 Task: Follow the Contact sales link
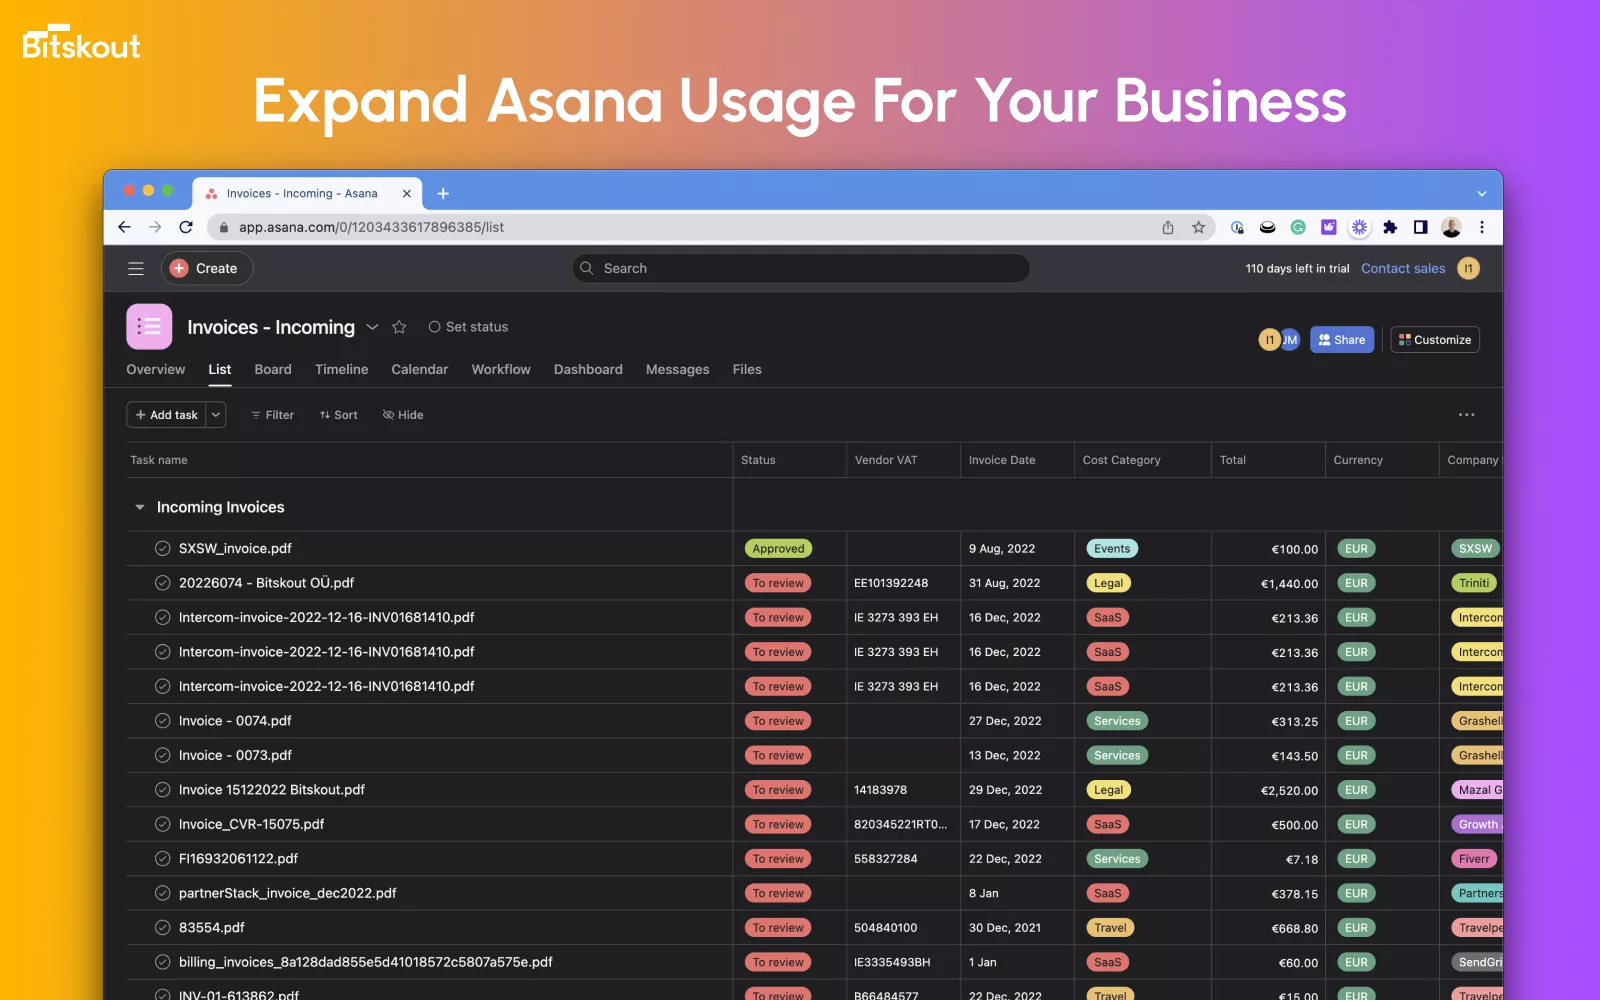click(1402, 268)
